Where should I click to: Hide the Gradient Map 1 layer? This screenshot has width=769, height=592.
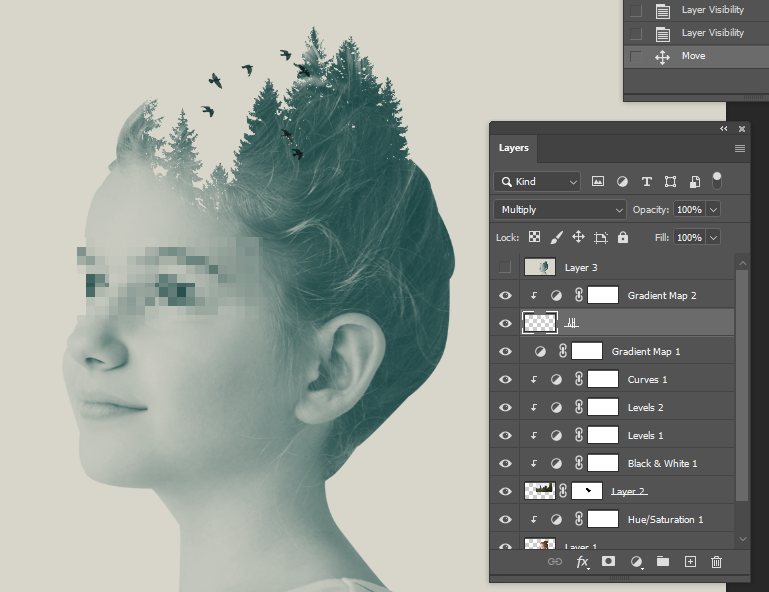[x=505, y=351]
